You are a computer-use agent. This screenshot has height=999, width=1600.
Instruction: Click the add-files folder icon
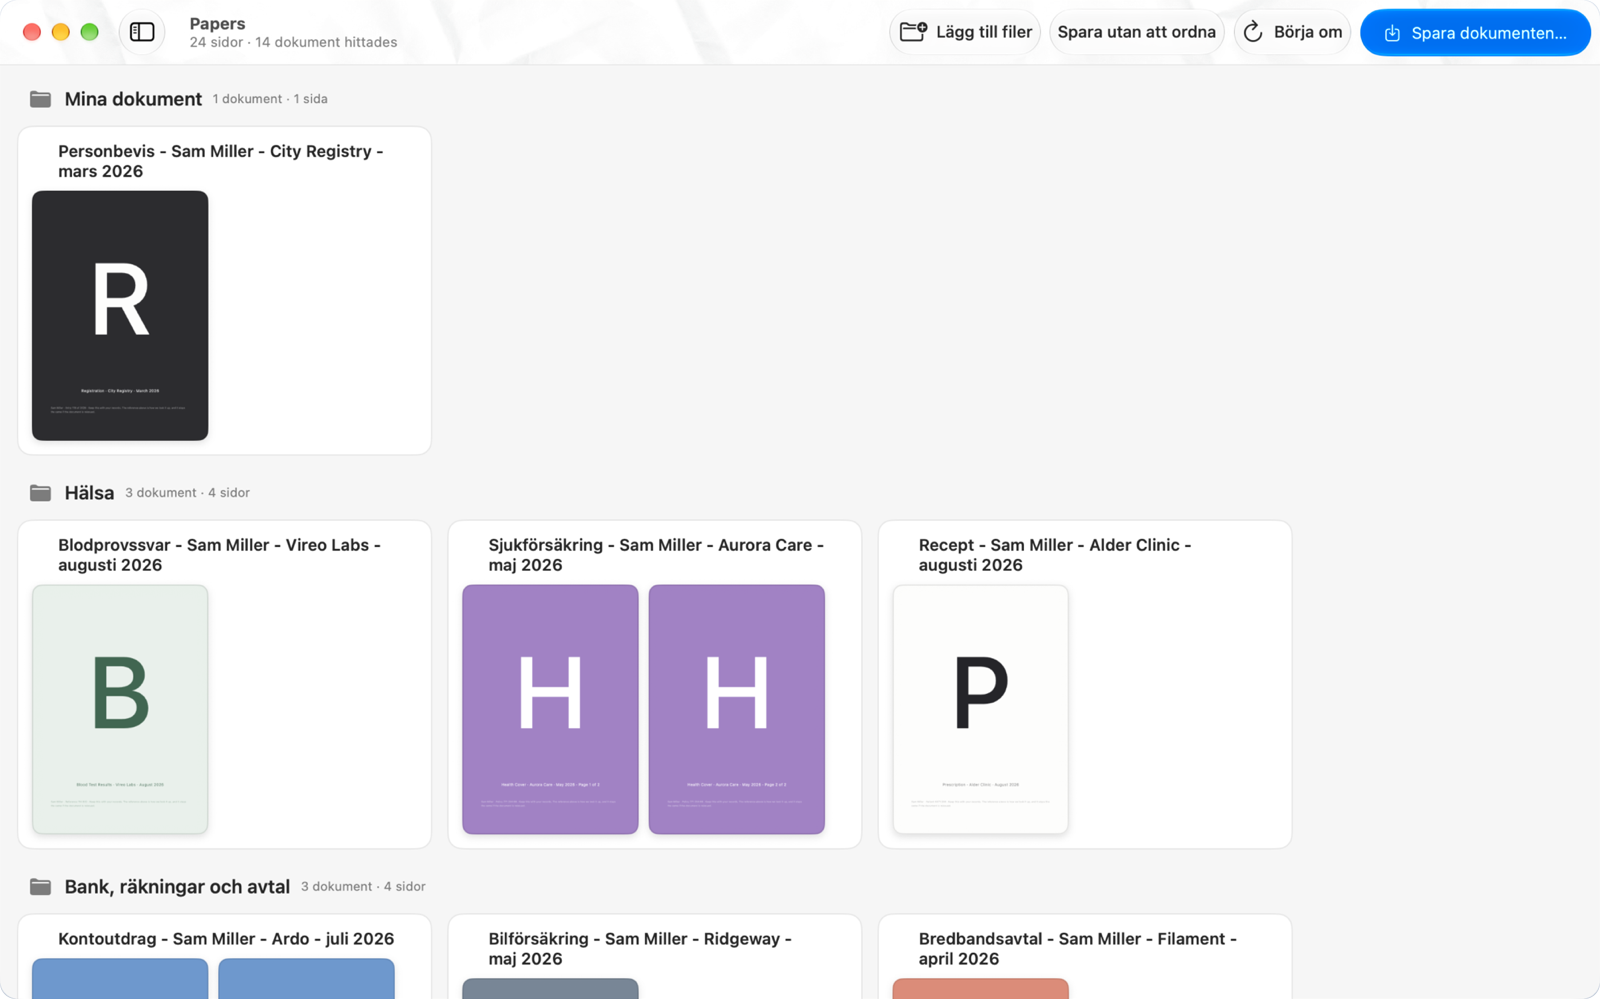(x=913, y=32)
